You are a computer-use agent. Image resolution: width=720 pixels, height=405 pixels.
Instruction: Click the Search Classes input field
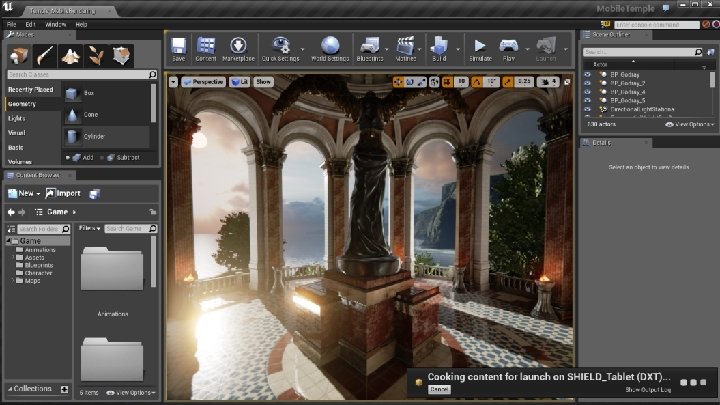[82, 74]
